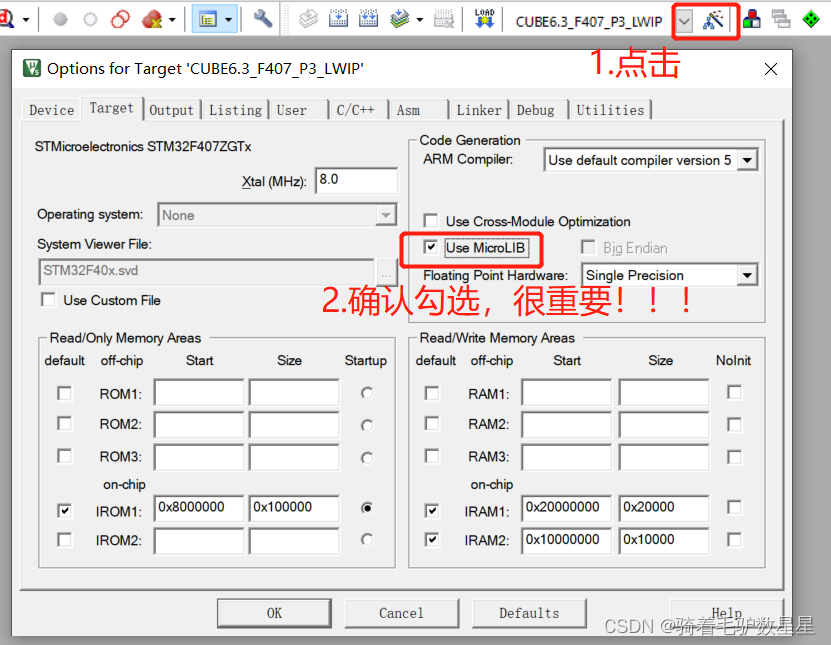Switch to the C/C++ tab
This screenshot has height=645, width=831.
(x=356, y=110)
